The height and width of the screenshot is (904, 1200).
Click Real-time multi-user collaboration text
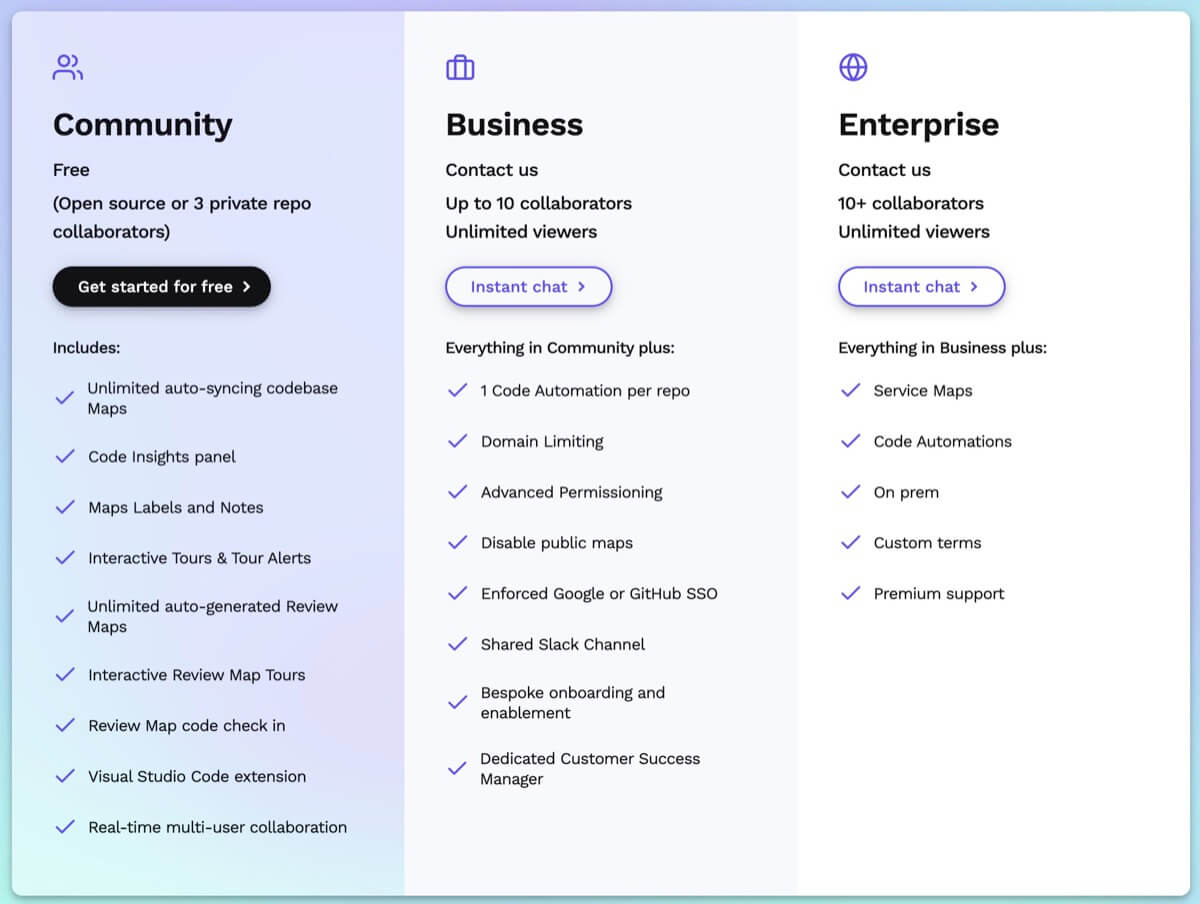click(217, 827)
